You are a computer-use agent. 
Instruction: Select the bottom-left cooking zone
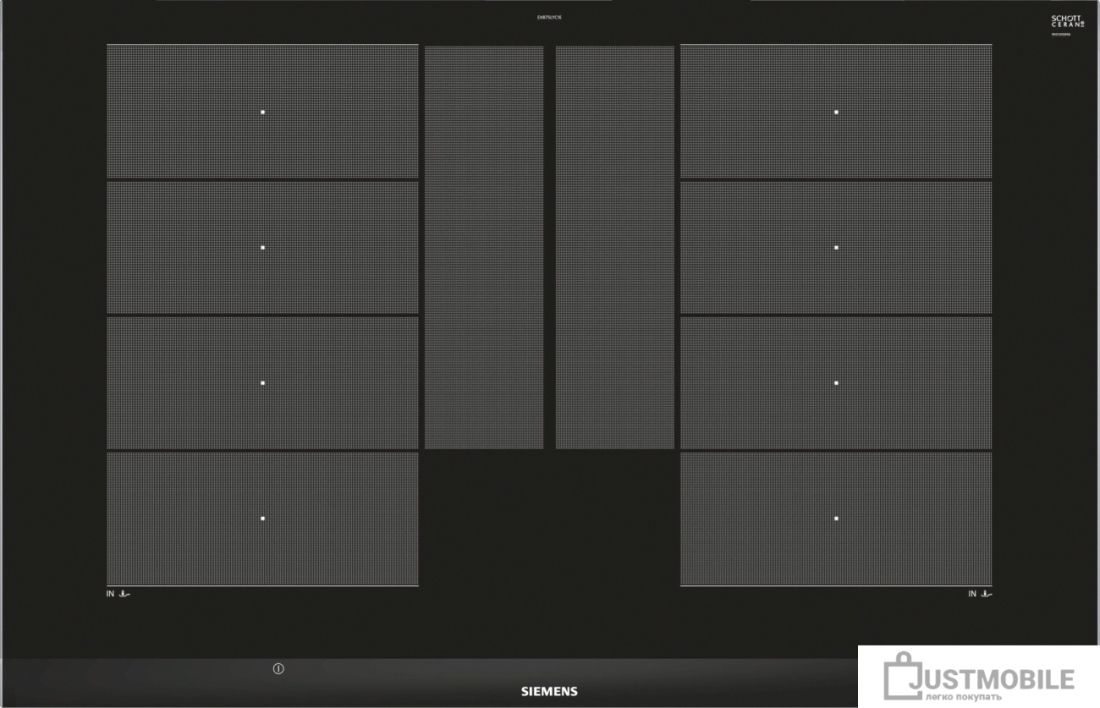pyautogui.click(x=262, y=518)
